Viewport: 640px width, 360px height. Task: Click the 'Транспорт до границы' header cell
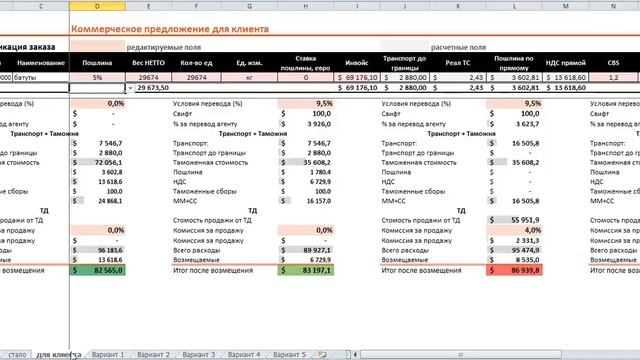click(x=404, y=63)
